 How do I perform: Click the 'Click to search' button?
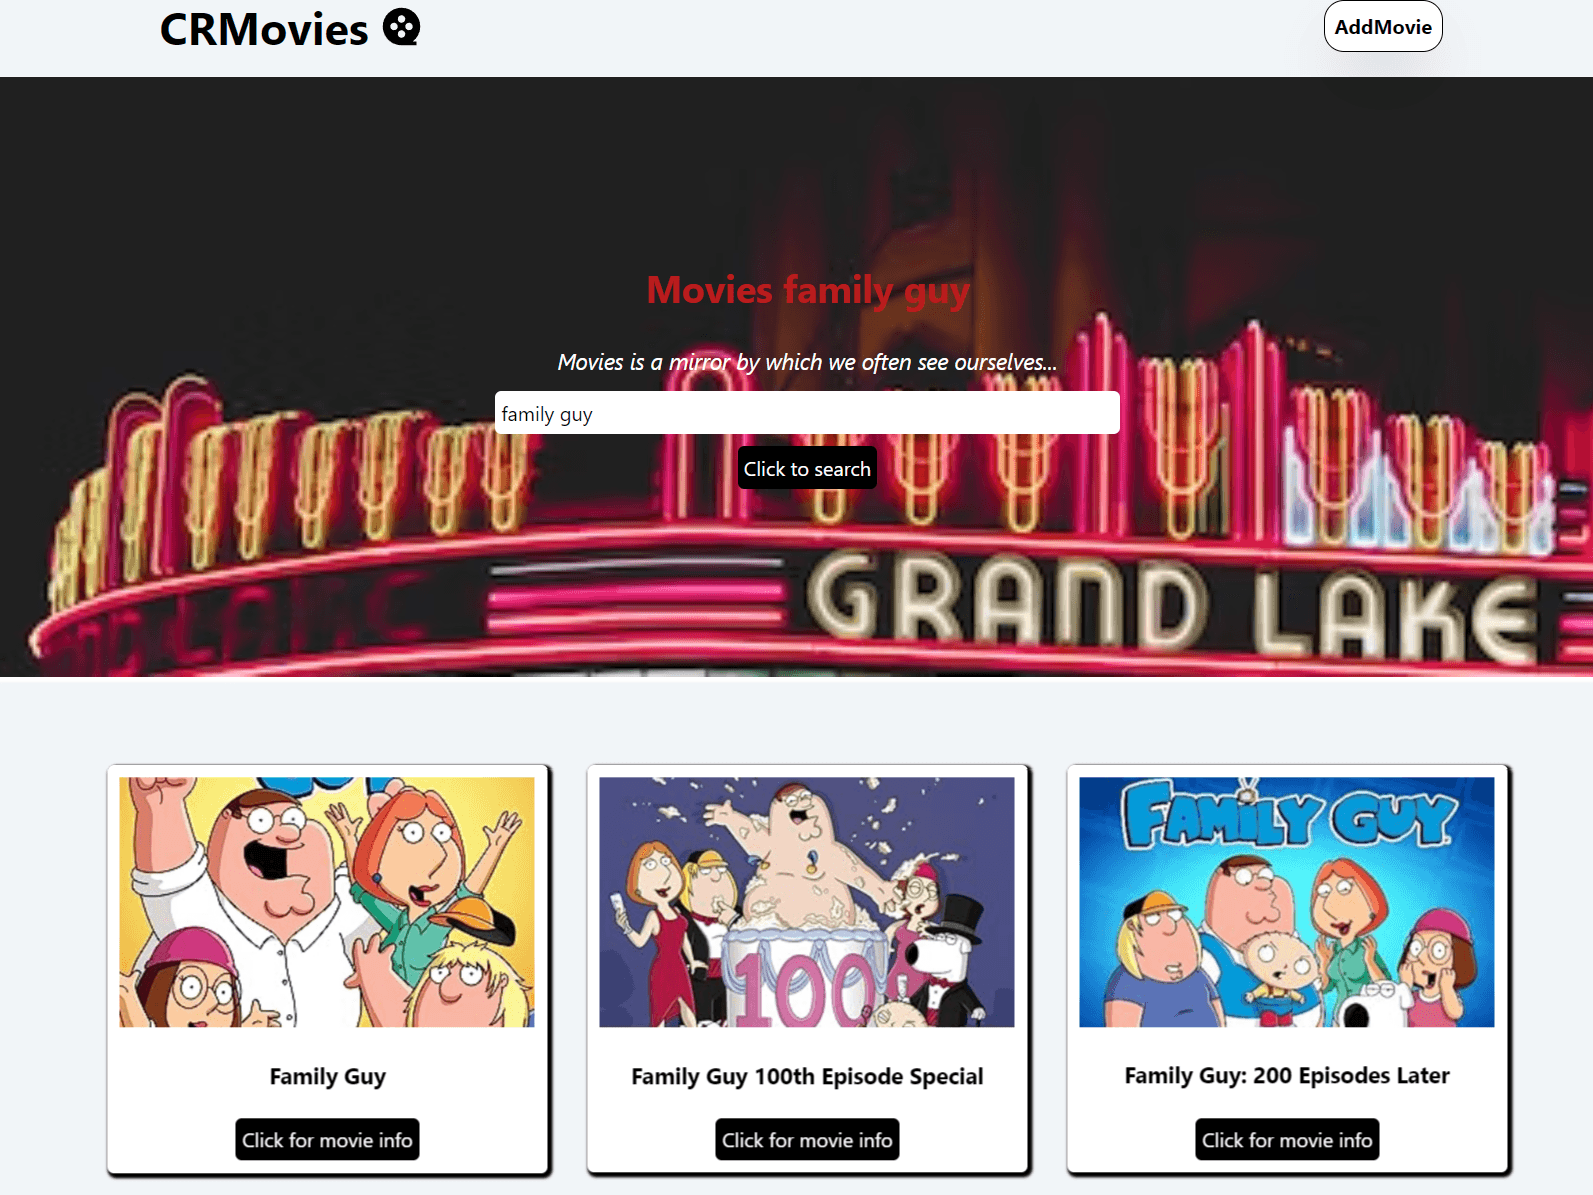[x=807, y=468]
